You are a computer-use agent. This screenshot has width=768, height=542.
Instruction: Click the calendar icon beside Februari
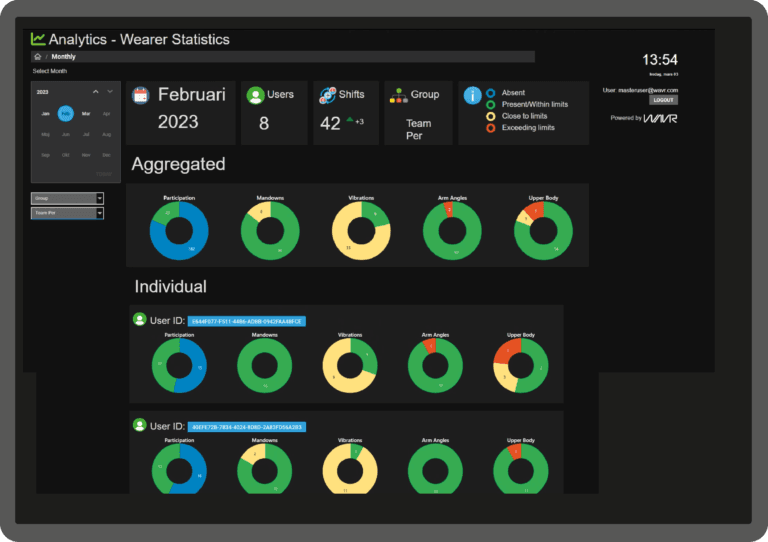(141, 95)
